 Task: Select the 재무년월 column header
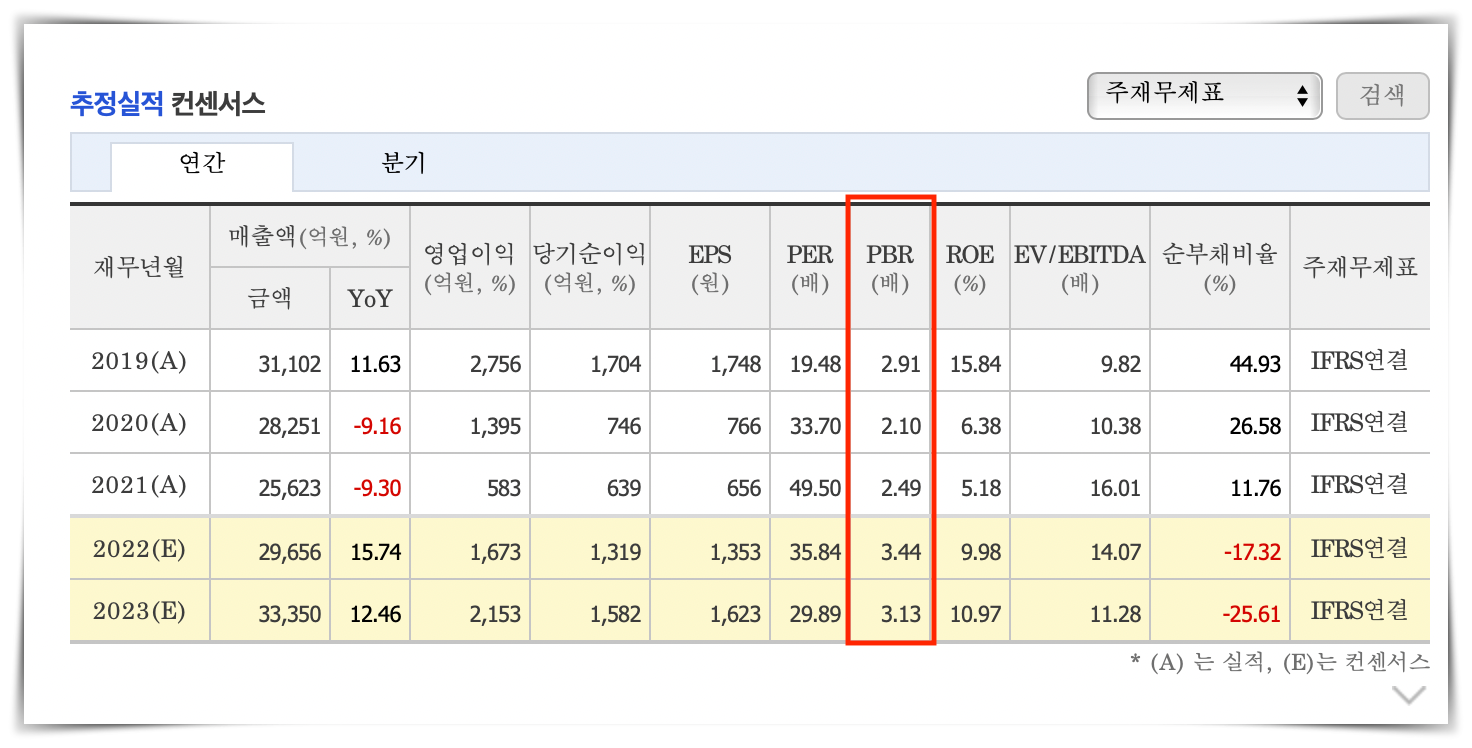pos(140,267)
